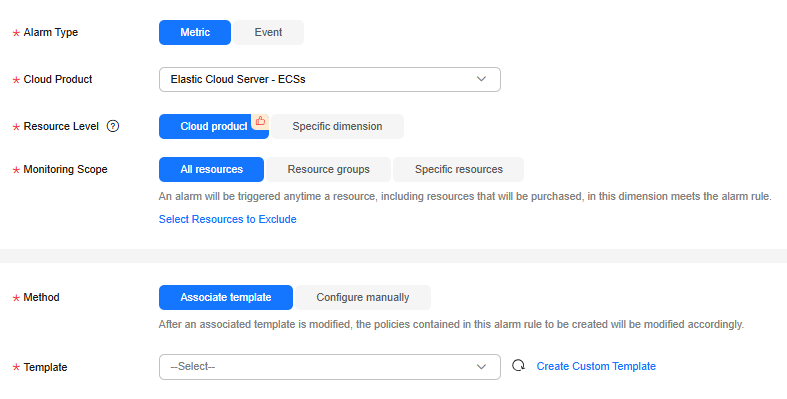Open the Elastic Cloud Server - ECSs dropdown
The image size is (787, 399).
pyautogui.click(x=330, y=79)
